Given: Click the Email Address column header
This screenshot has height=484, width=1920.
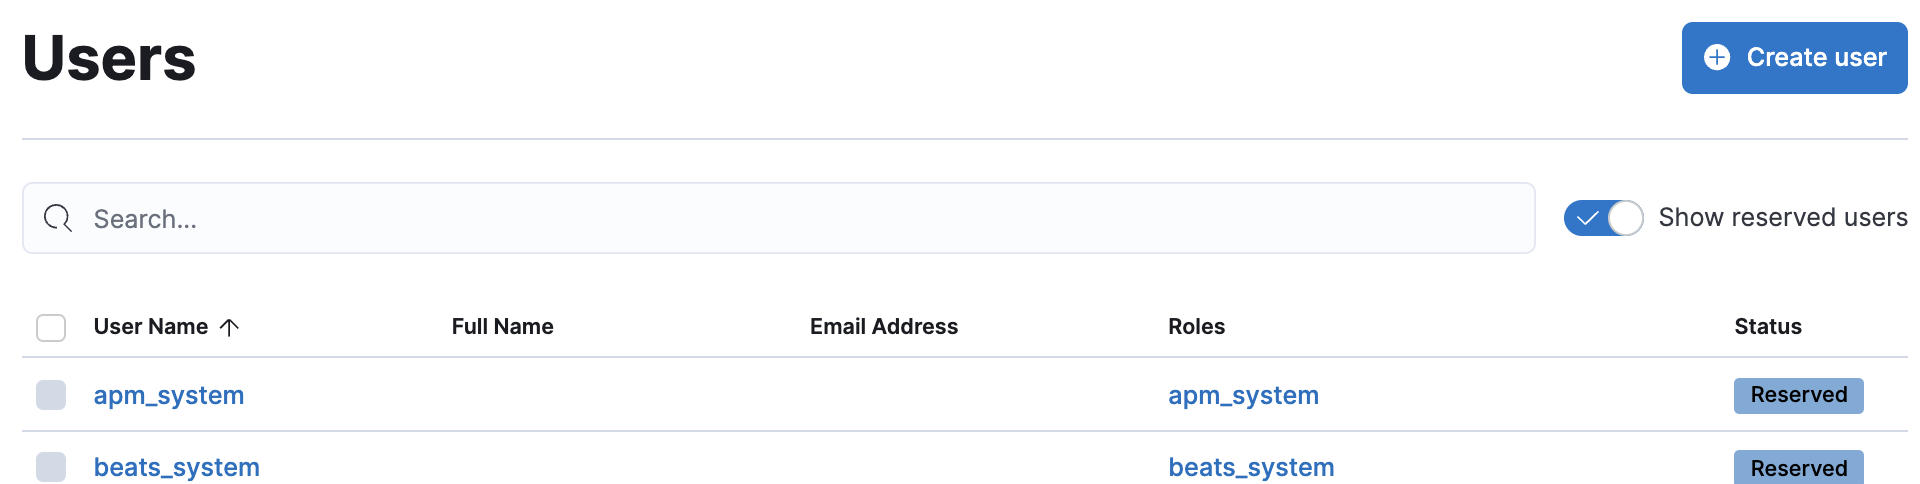Looking at the screenshot, I should (884, 327).
